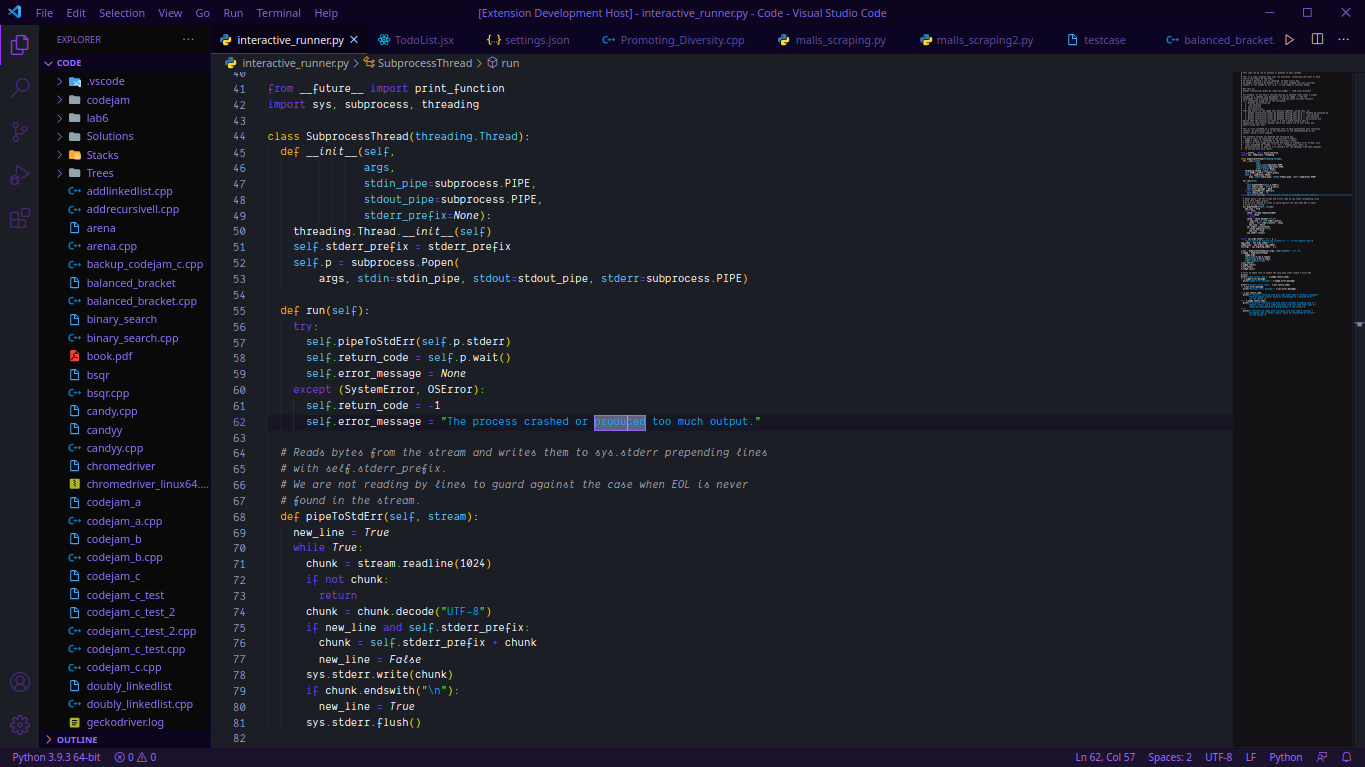Click Ln 62, Col 57 status item
The width and height of the screenshot is (1365, 767).
[1105, 757]
